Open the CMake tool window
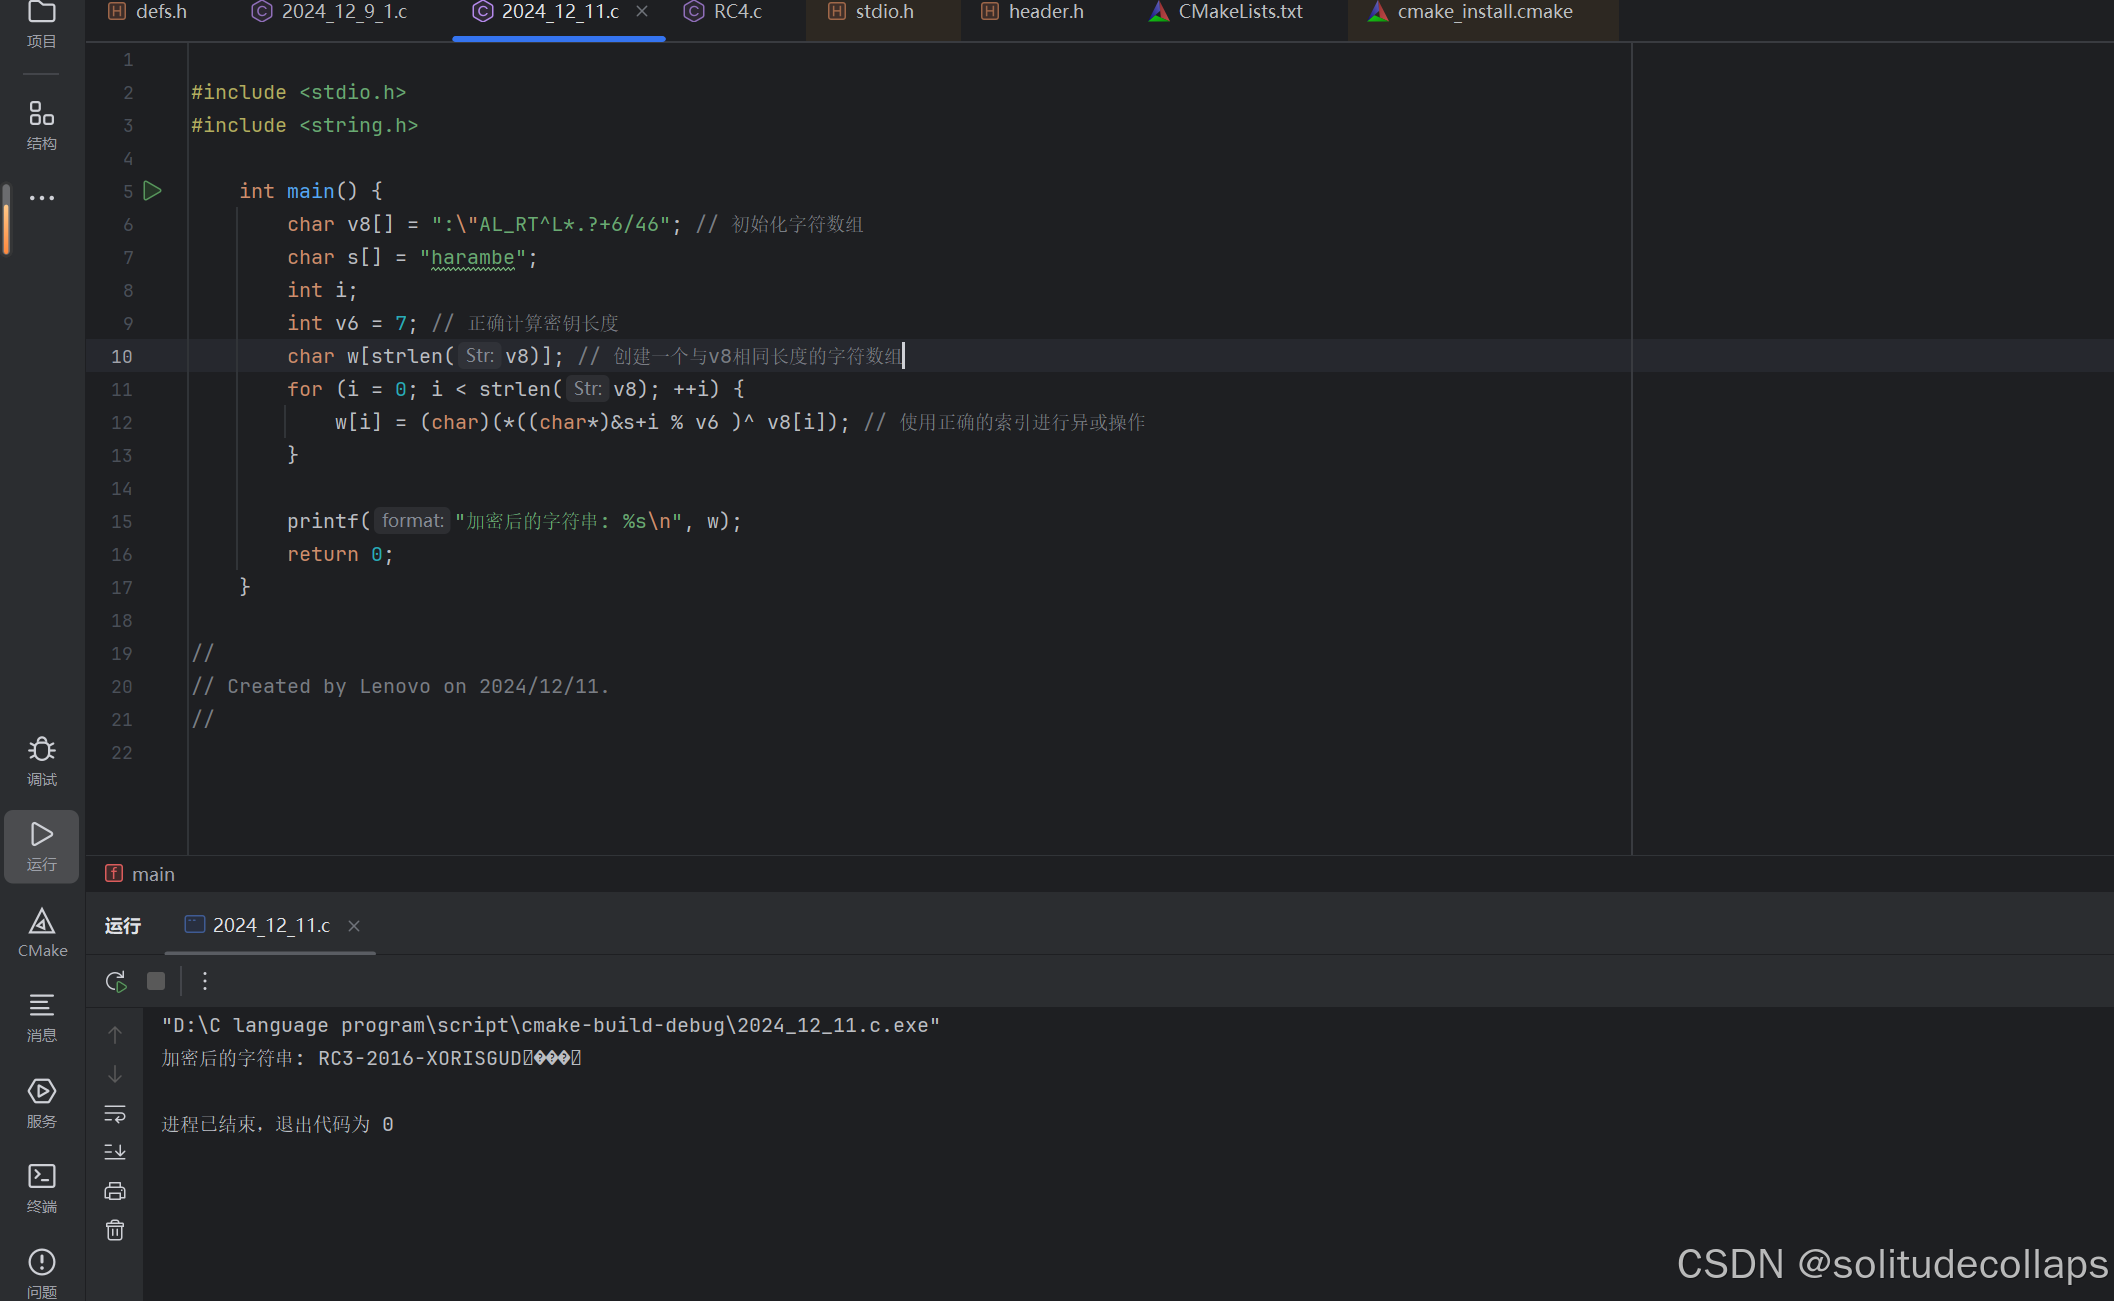Image resolution: width=2114 pixels, height=1301 pixels. coord(41,932)
